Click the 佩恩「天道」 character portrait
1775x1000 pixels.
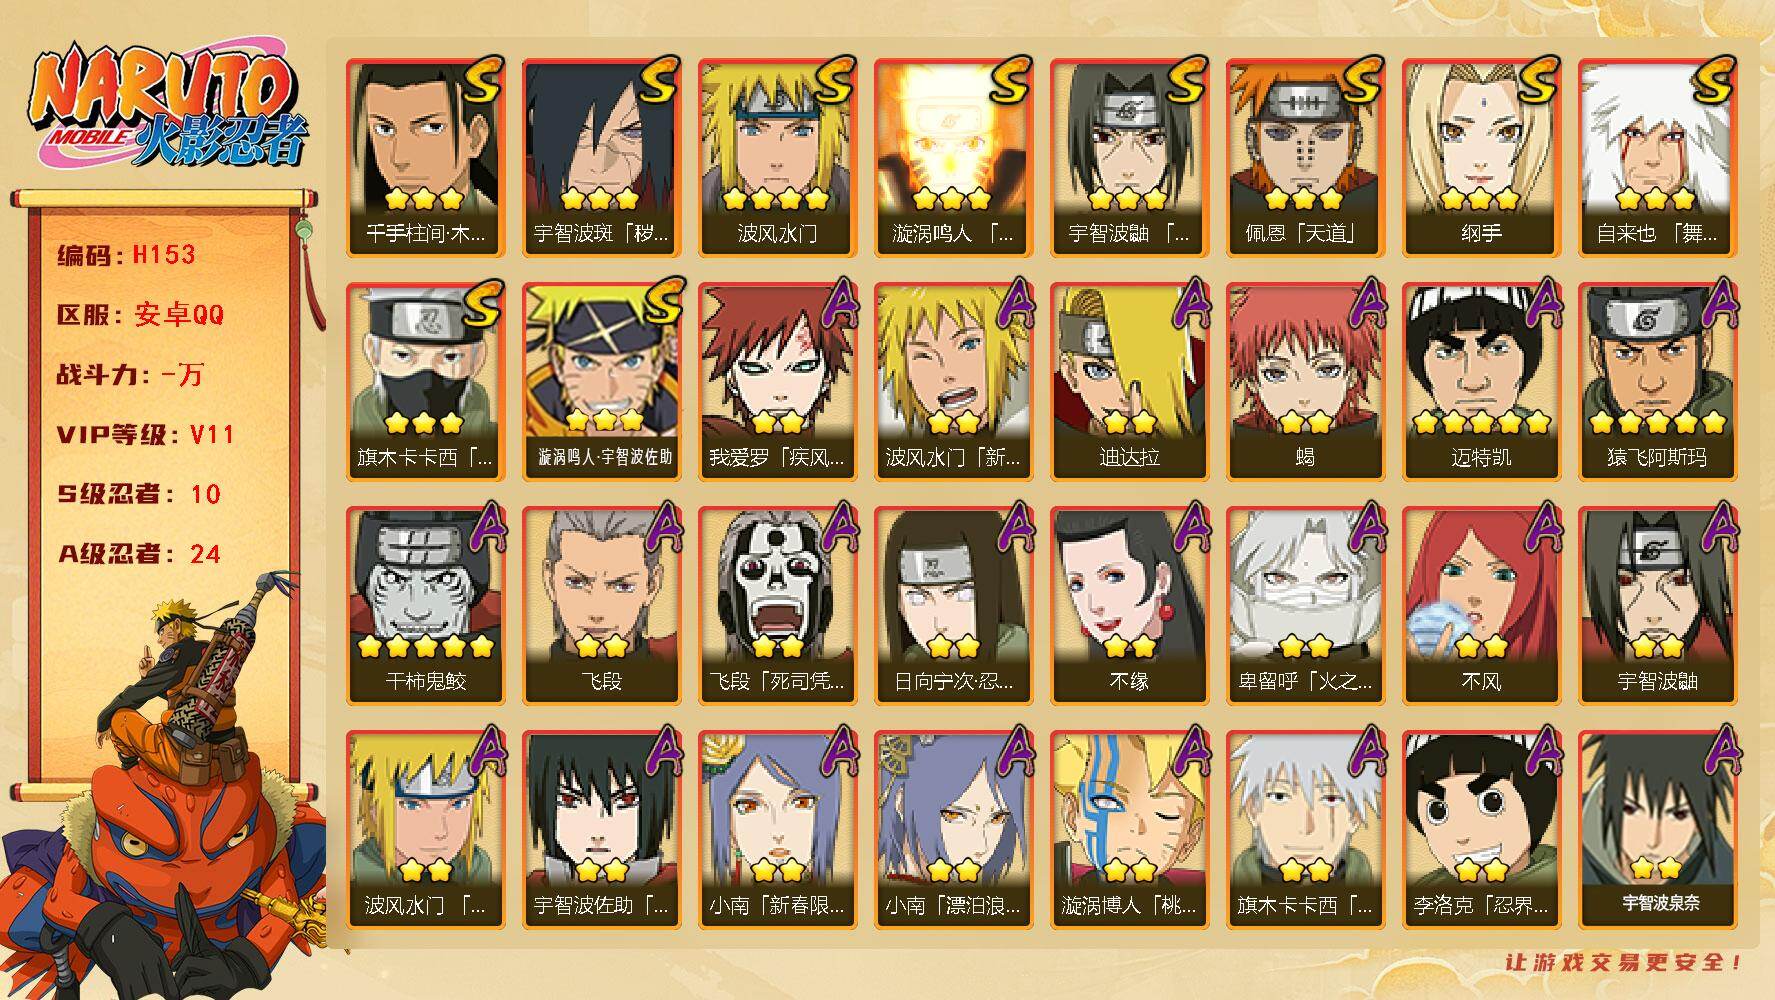click(x=1305, y=158)
